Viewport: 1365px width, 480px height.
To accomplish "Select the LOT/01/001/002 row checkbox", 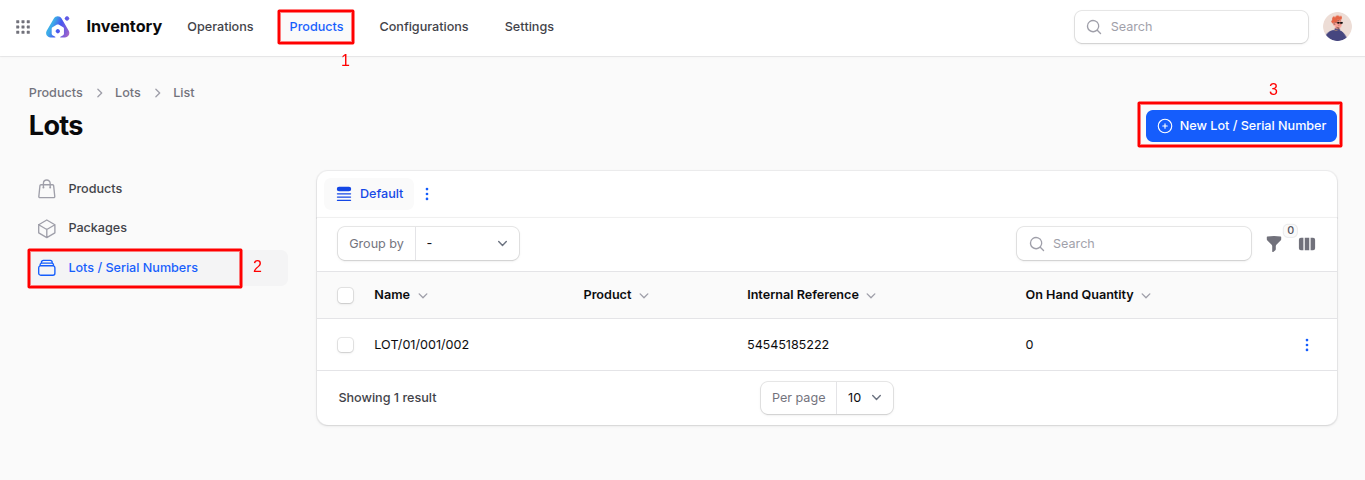I will (346, 345).
